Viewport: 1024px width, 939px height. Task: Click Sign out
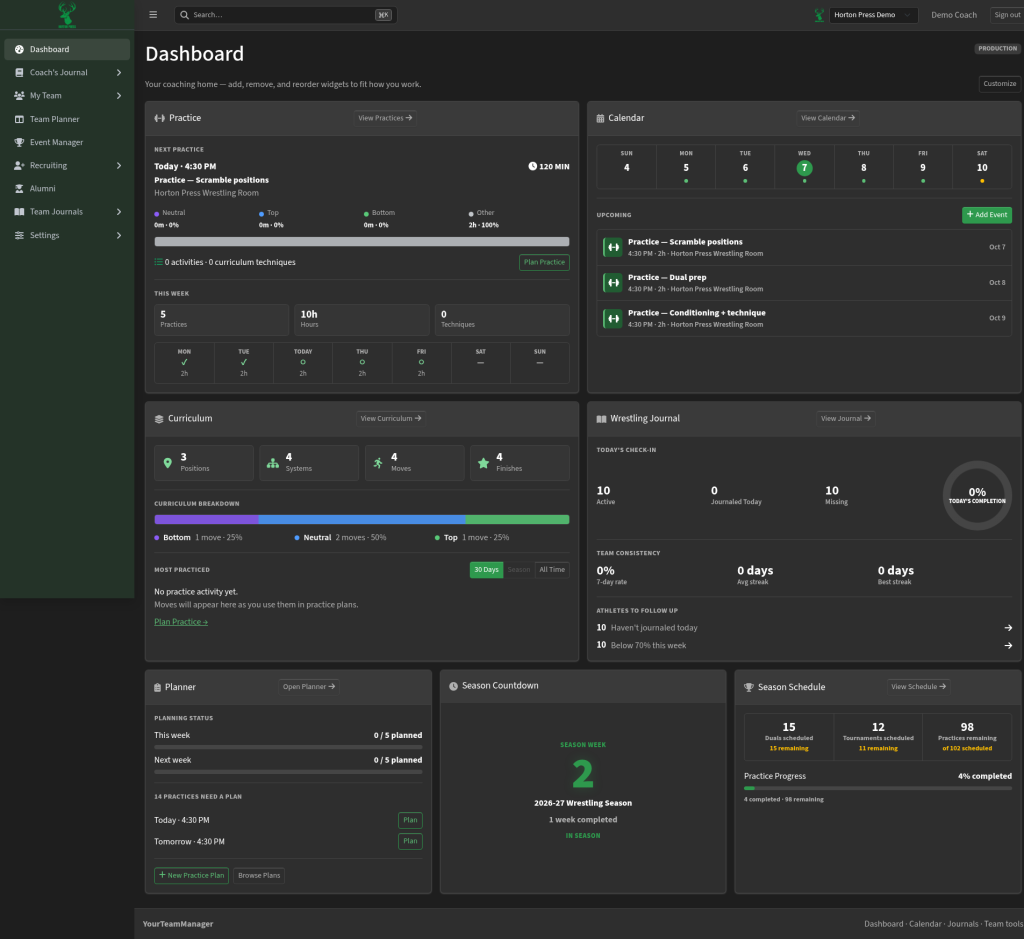click(x=1006, y=14)
